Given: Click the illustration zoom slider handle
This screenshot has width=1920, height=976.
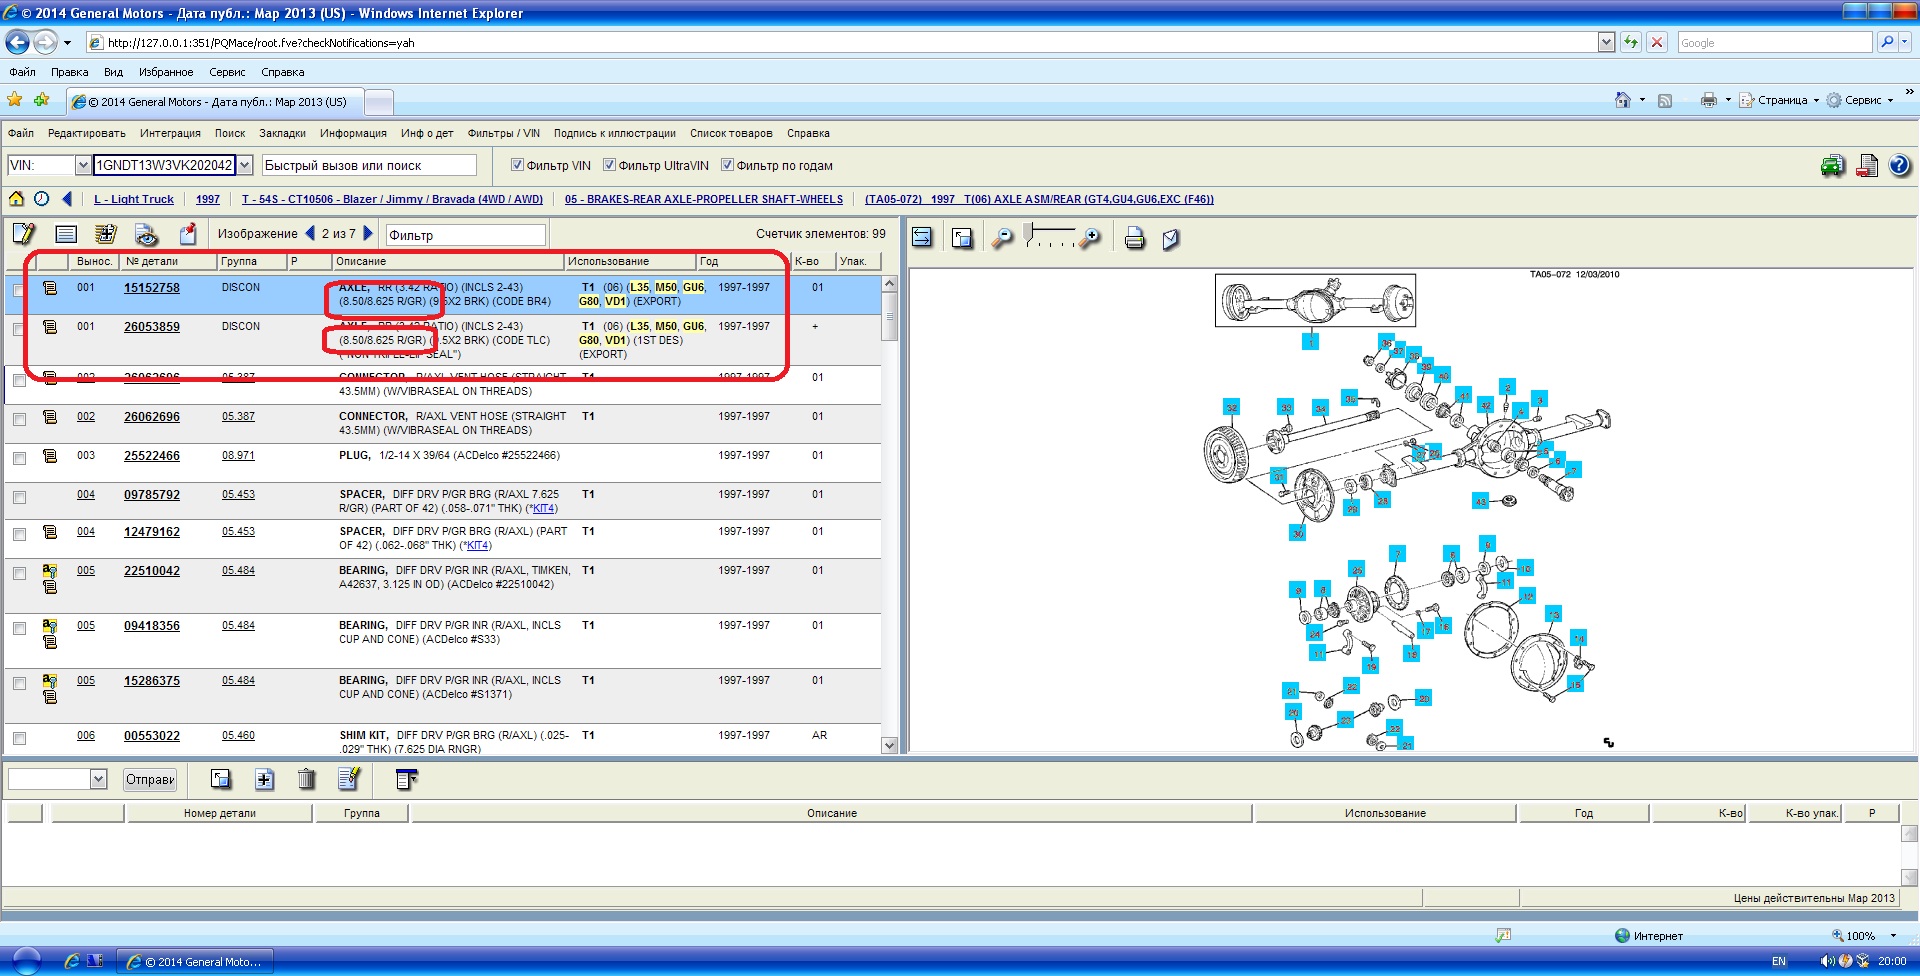Looking at the screenshot, I should [1029, 234].
